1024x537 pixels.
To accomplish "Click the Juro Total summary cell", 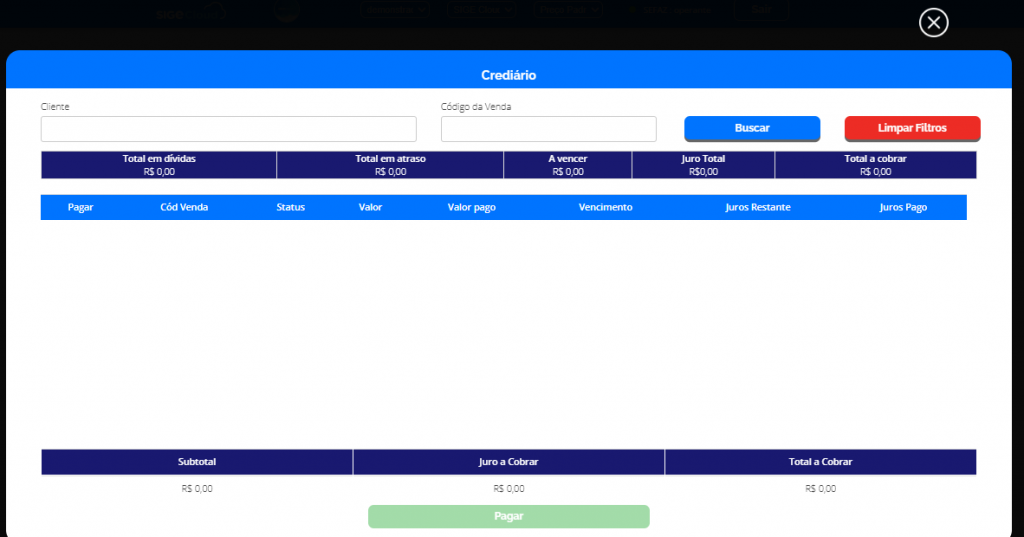I will pos(703,165).
